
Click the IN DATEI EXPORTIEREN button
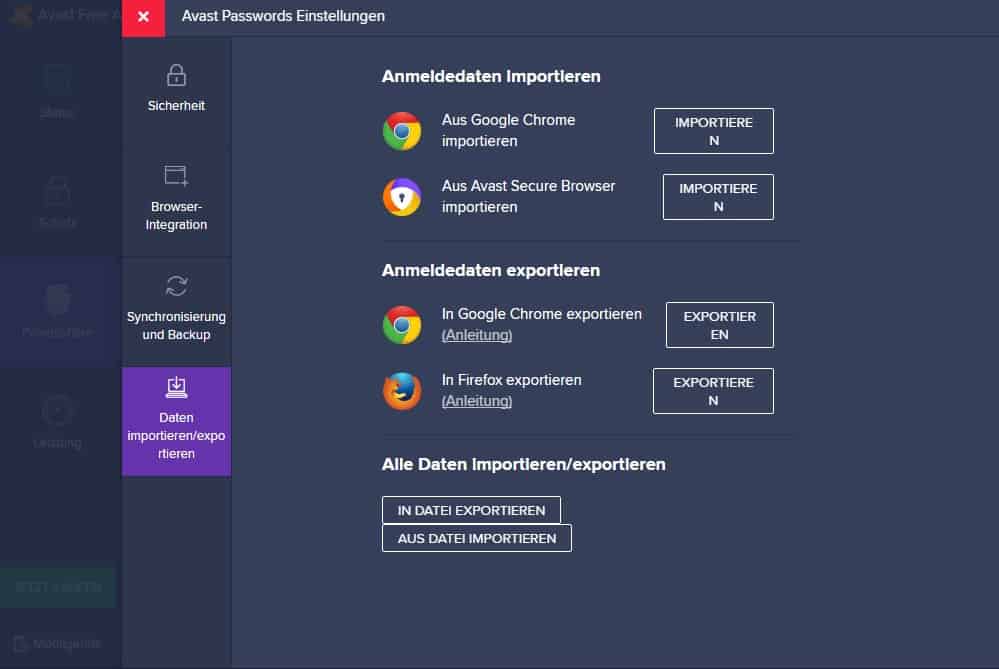click(471, 510)
